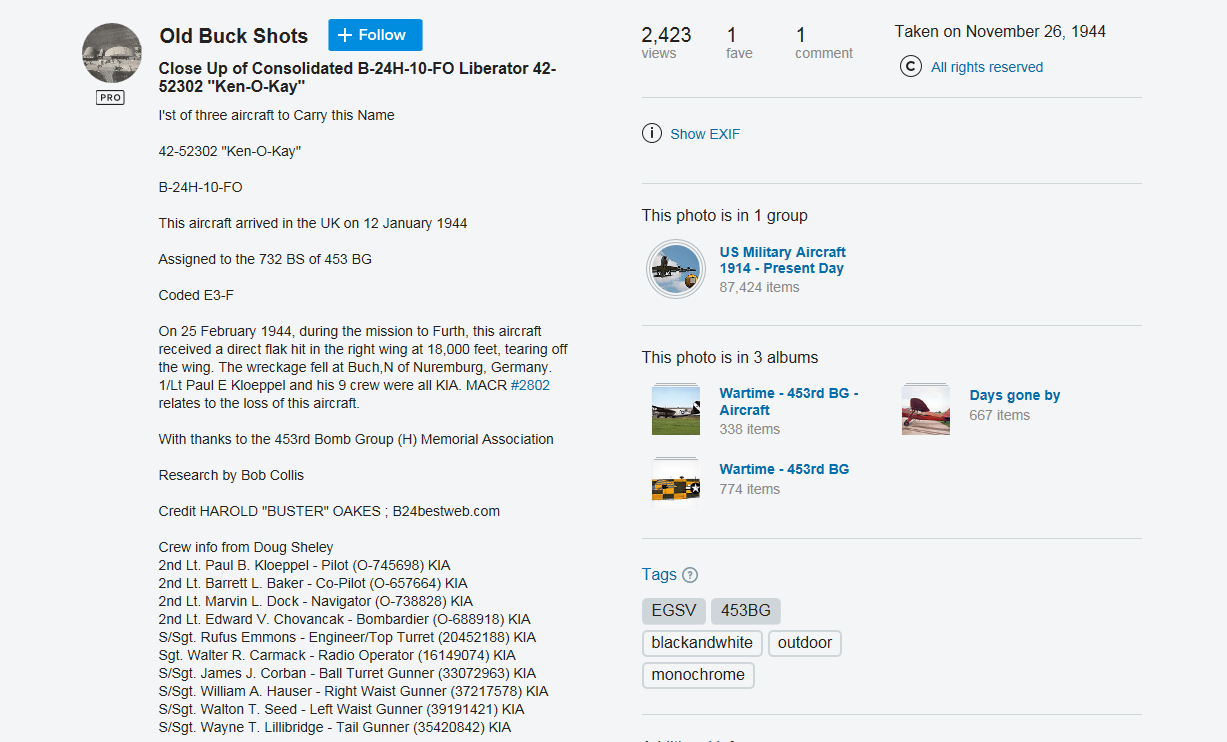The image size is (1227, 742).
Task: Show EXIF data
Action: [705, 134]
